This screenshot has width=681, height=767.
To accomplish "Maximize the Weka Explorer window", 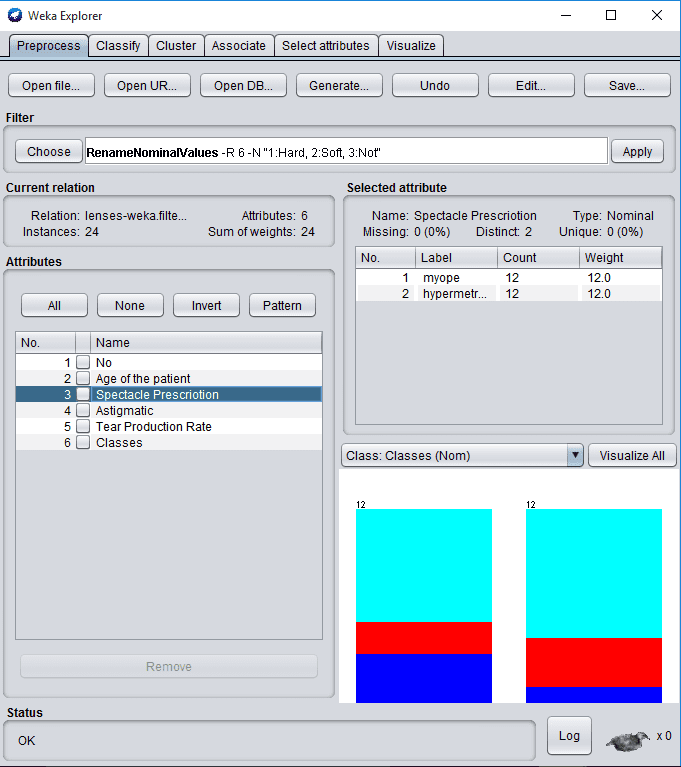I will tap(611, 15).
